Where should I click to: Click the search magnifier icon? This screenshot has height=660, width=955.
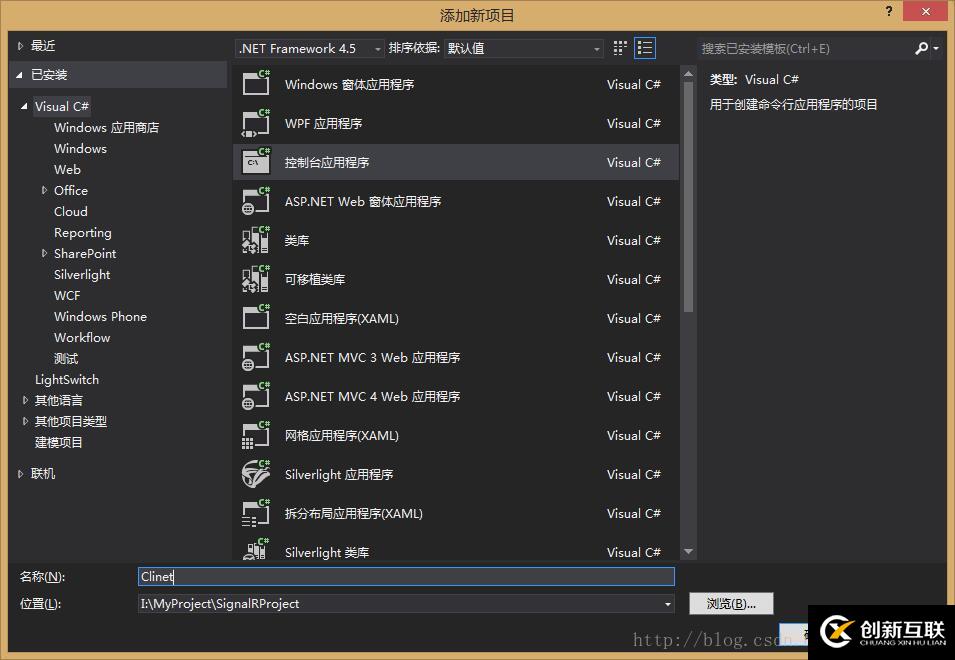922,48
